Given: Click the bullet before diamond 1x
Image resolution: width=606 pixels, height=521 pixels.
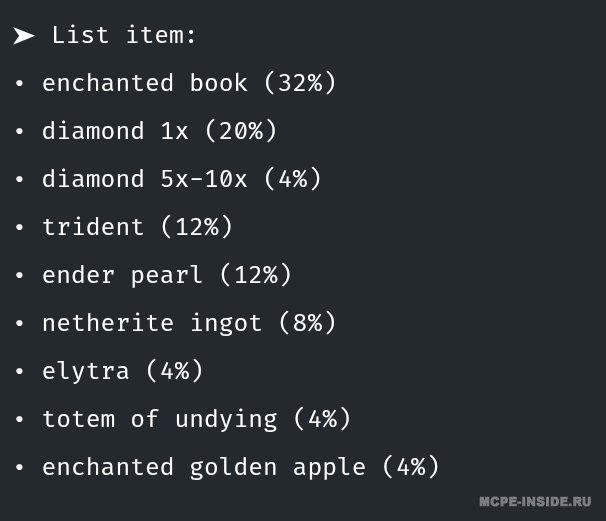Looking at the screenshot, I should pos(19,132).
